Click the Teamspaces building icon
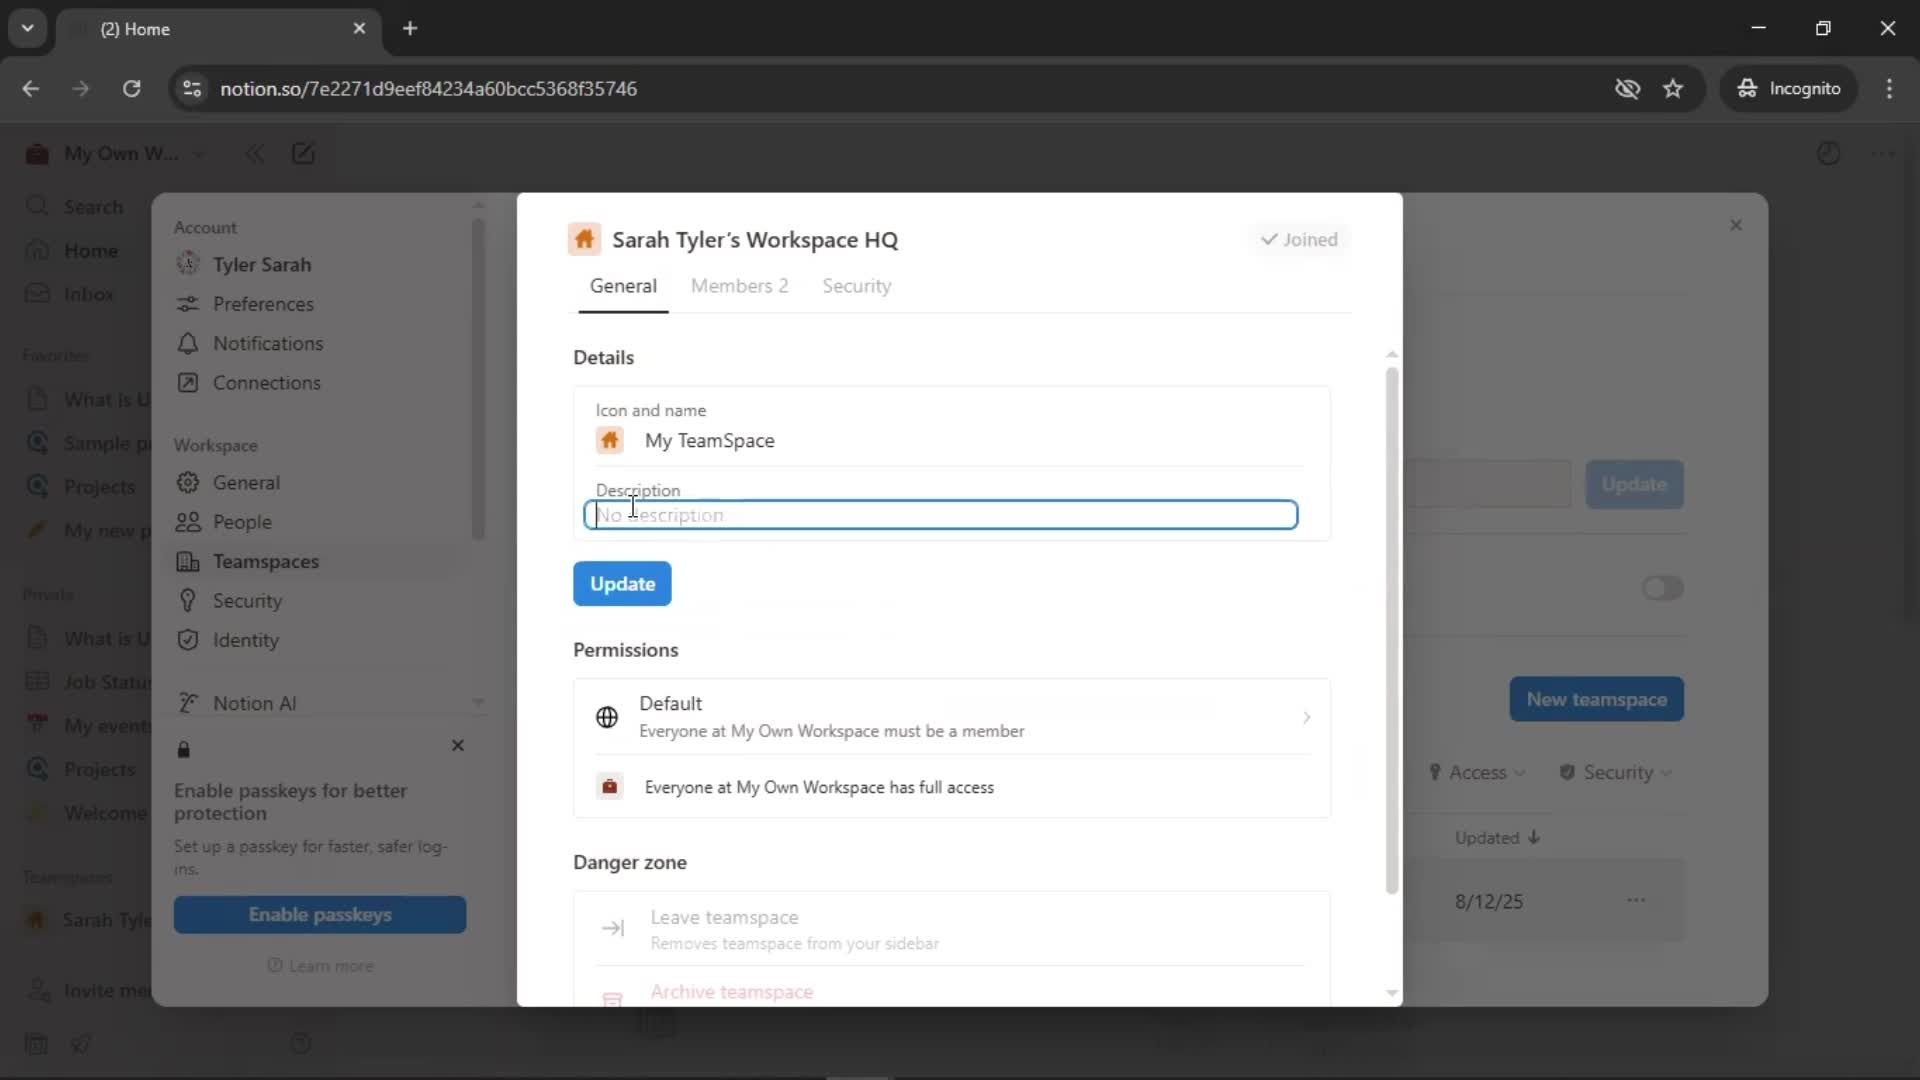1920x1080 pixels. (188, 561)
